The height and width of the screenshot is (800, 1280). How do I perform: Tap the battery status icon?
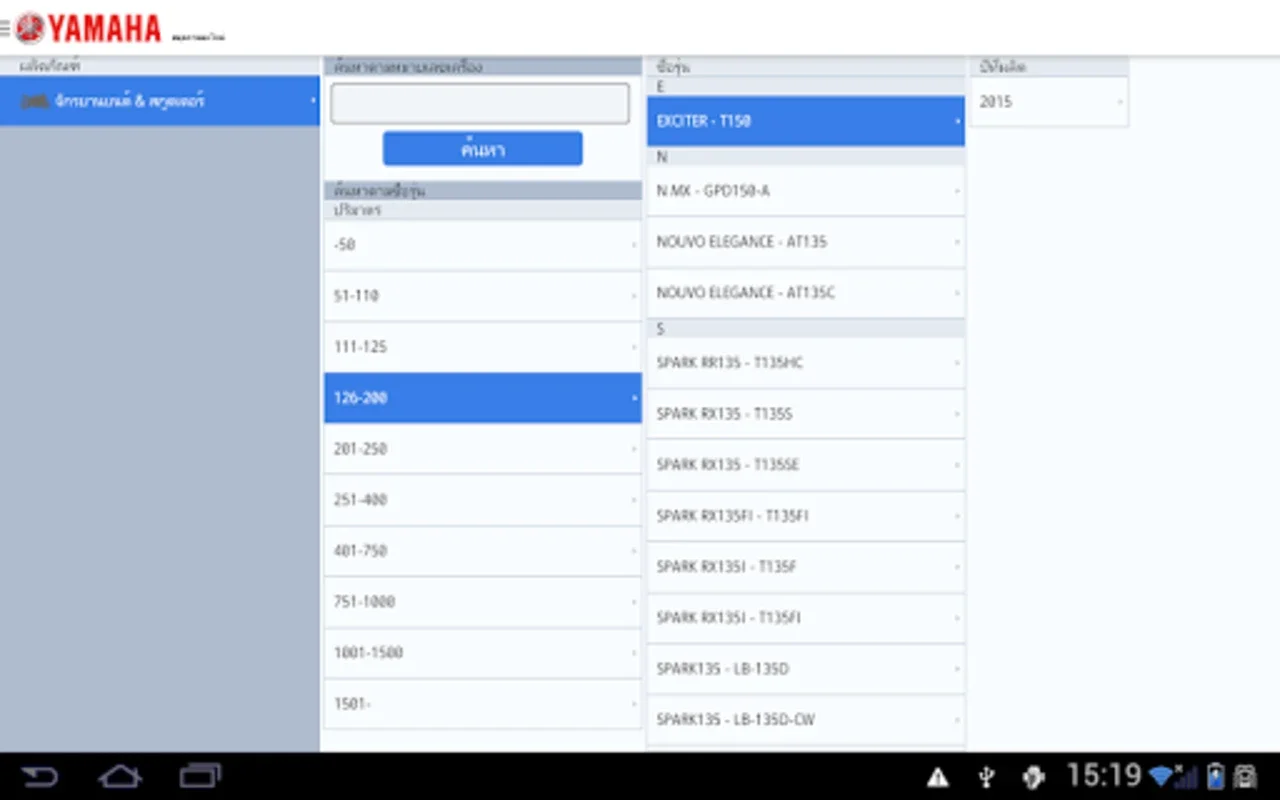pyautogui.click(x=1216, y=777)
